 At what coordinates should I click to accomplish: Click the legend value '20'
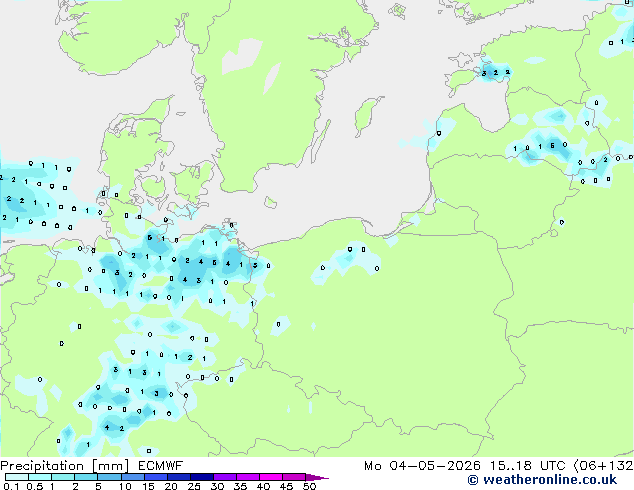pyautogui.click(x=171, y=486)
